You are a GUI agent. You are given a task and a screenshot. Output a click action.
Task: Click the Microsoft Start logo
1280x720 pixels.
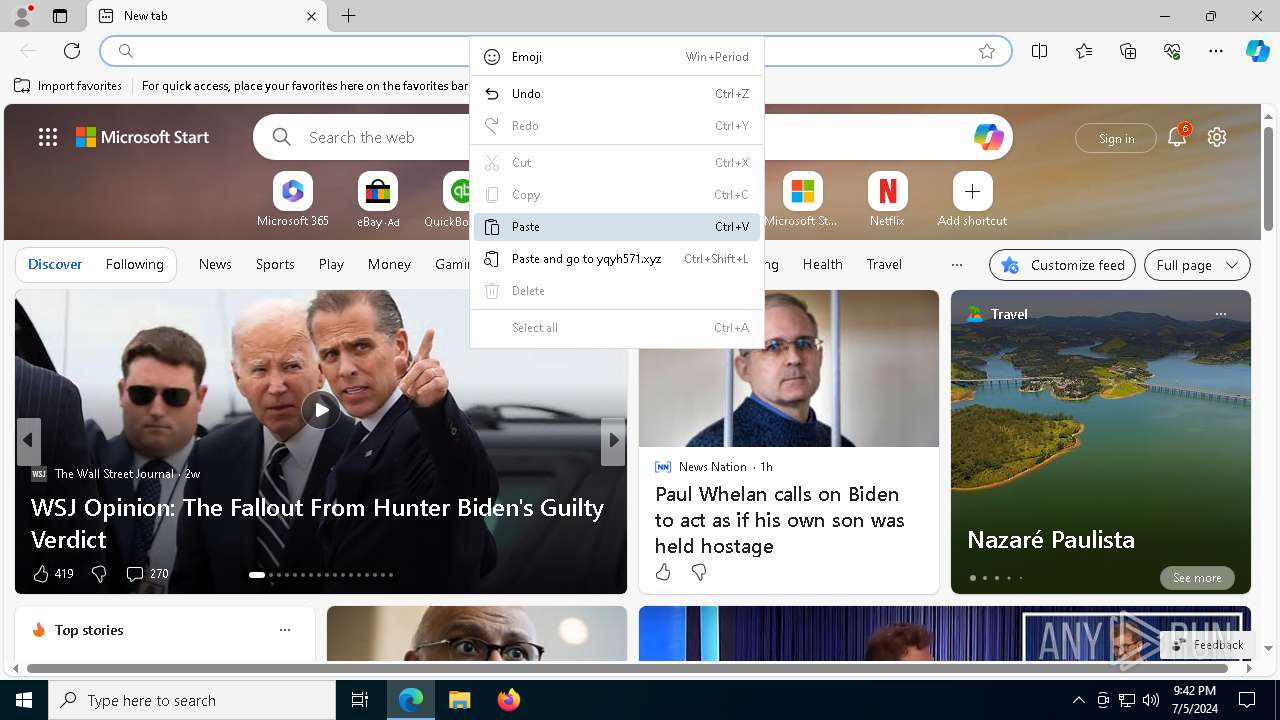click(x=143, y=137)
